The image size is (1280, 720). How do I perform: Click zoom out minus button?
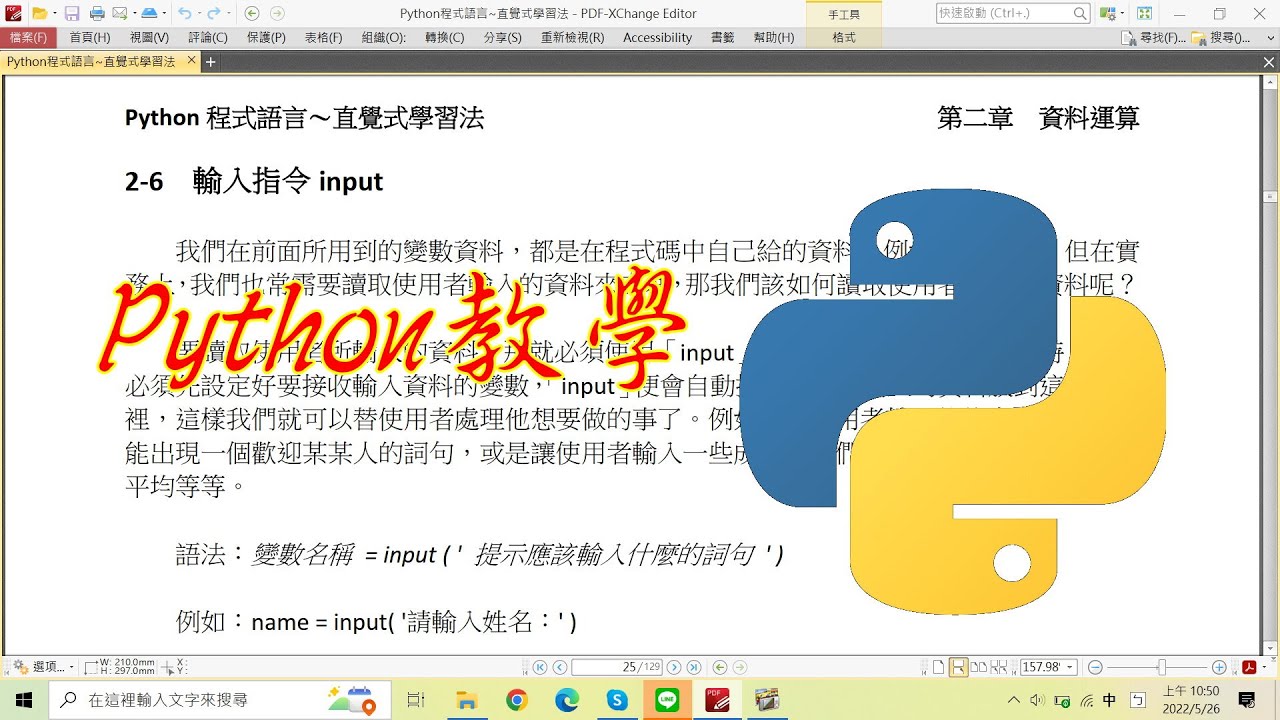pyautogui.click(x=1095, y=667)
